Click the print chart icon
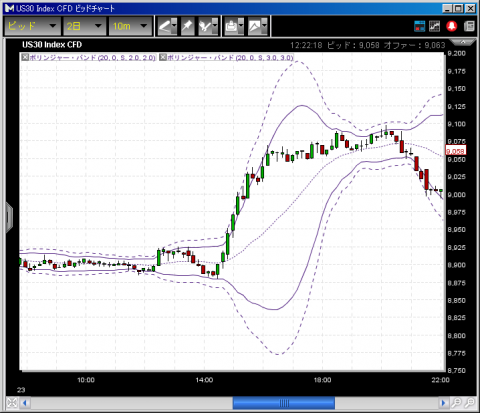 coord(234,26)
